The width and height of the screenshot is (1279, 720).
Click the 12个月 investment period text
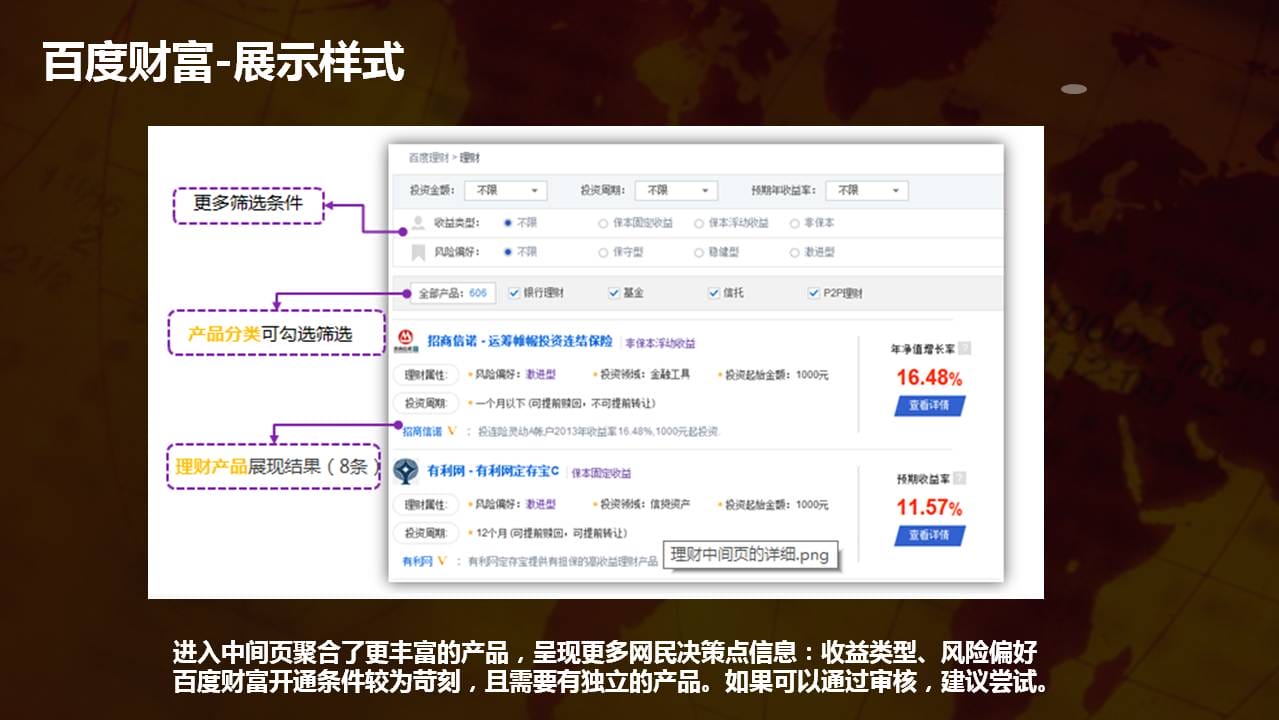click(492, 533)
